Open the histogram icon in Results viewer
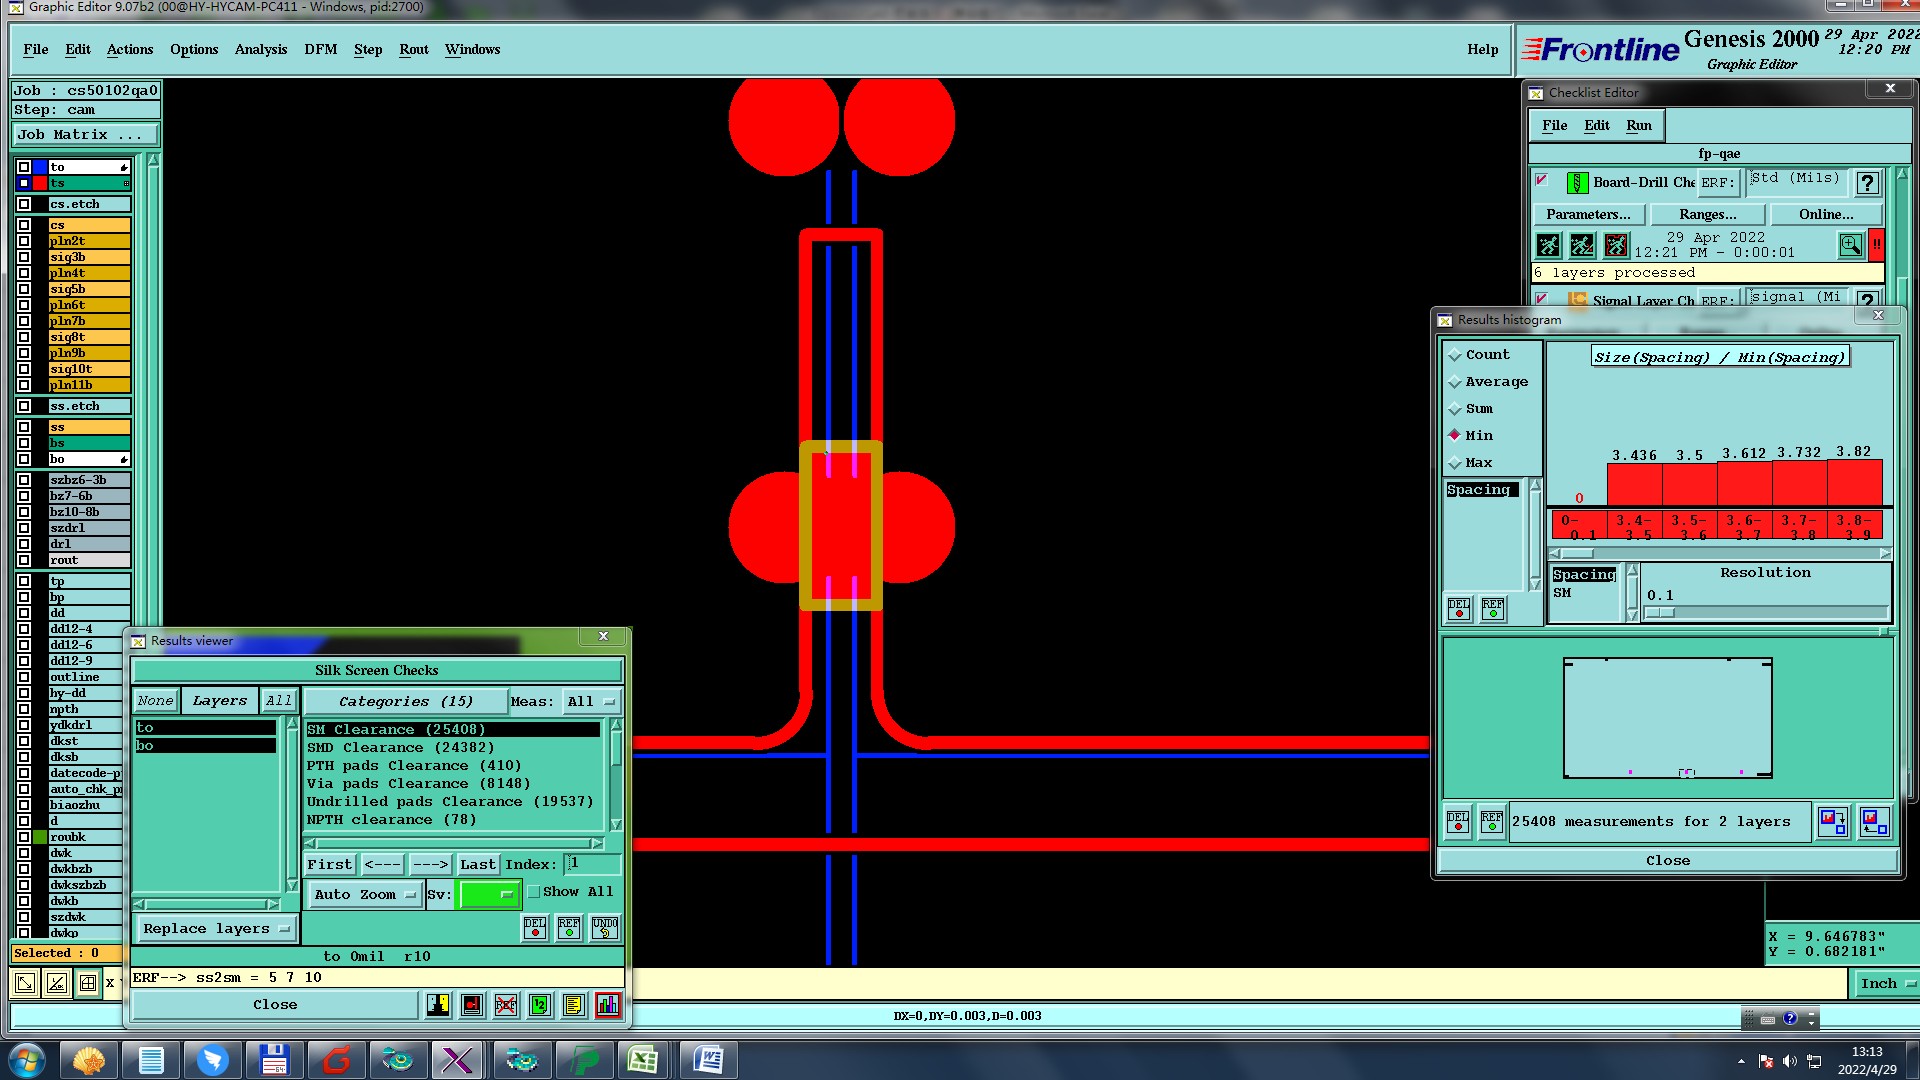 tap(607, 1005)
